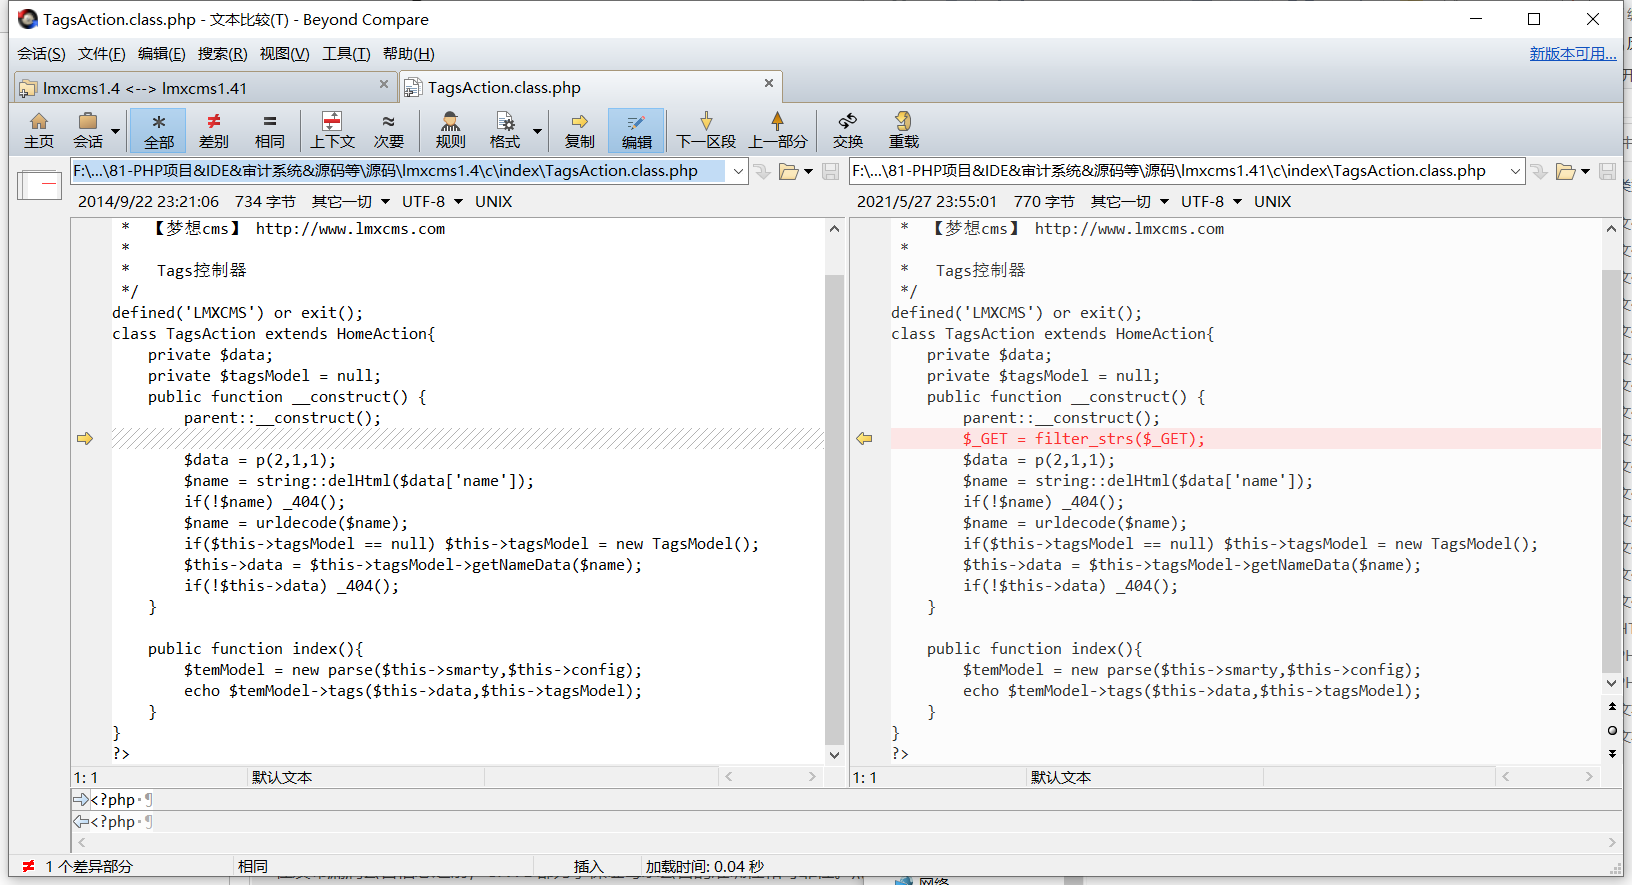Image resolution: width=1632 pixels, height=885 pixels.
Task: Click the 1 个差异部分 status text
Action: [89, 867]
